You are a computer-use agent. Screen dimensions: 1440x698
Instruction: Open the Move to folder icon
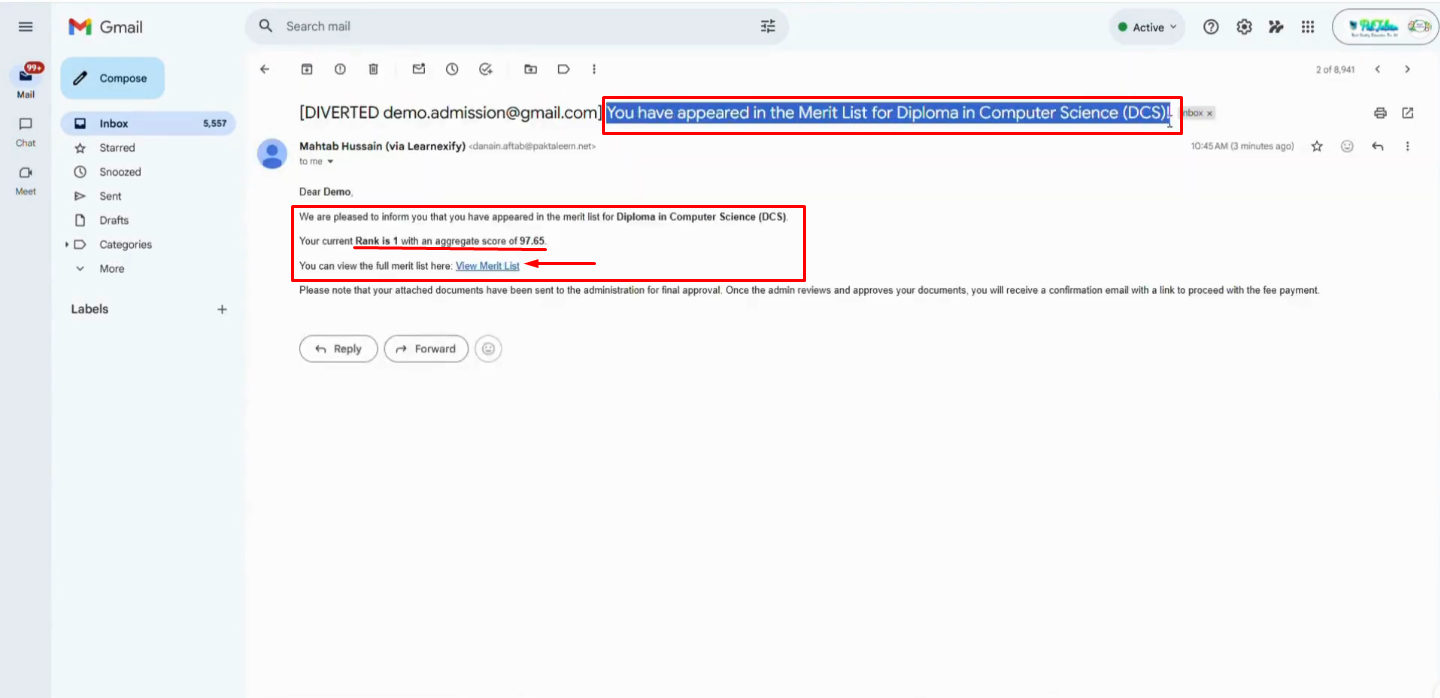click(x=531, y=69)
